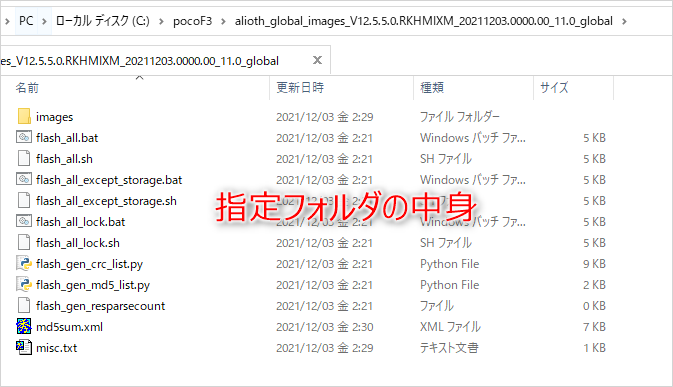Select the flash_all_except_storage.bat file name
The height and width of the screenshot is (387, 673).
tap(109, 180)
